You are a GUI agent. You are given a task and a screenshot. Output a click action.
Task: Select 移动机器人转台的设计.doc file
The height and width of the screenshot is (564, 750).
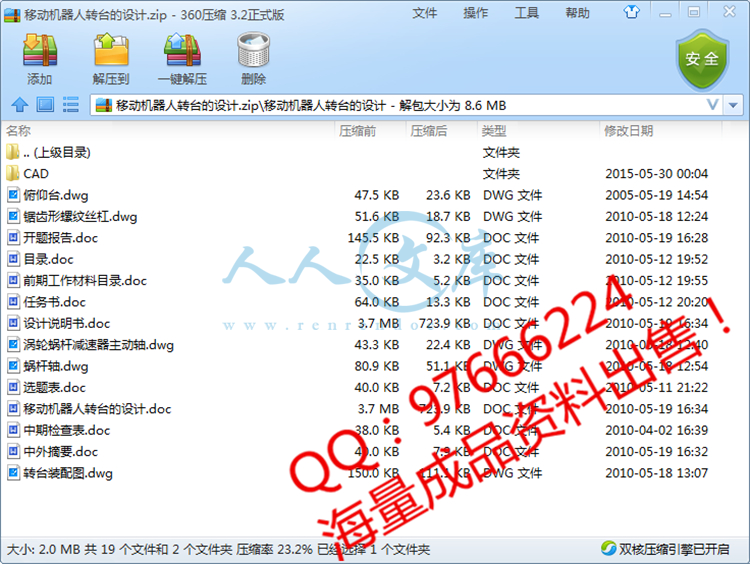pos(97,409)
